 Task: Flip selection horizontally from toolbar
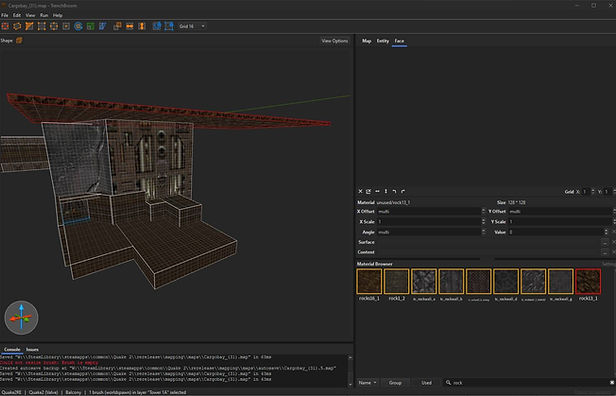[130, 26]
